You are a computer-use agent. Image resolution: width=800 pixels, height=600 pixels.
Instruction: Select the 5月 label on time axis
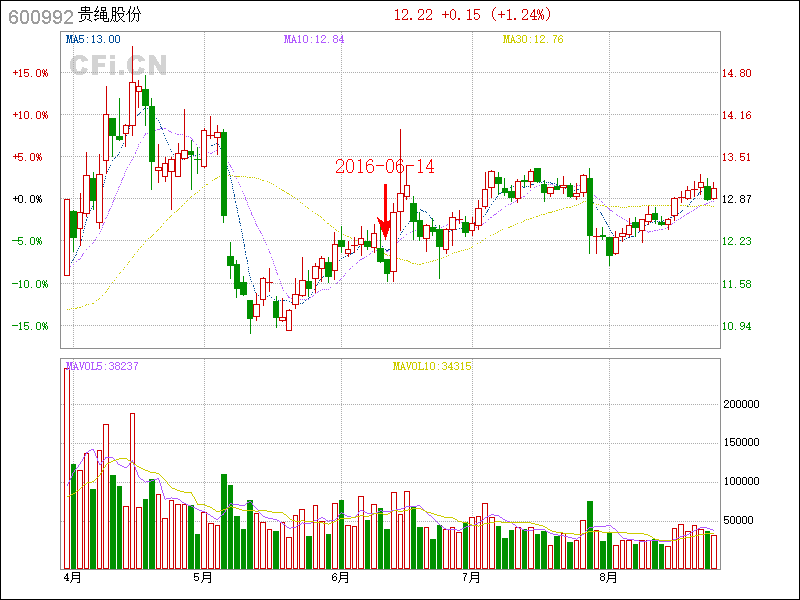click(x=203, y=578)
